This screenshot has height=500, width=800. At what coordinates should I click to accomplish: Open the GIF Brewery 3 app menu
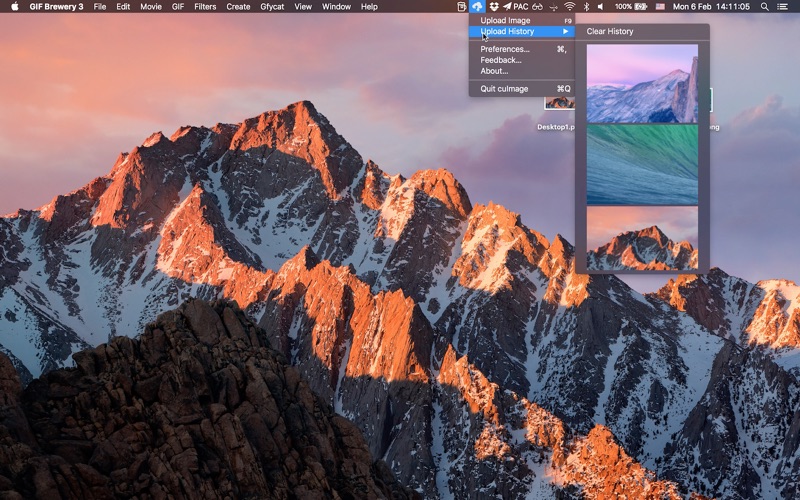pyautogui.click(x=56, y=7)
